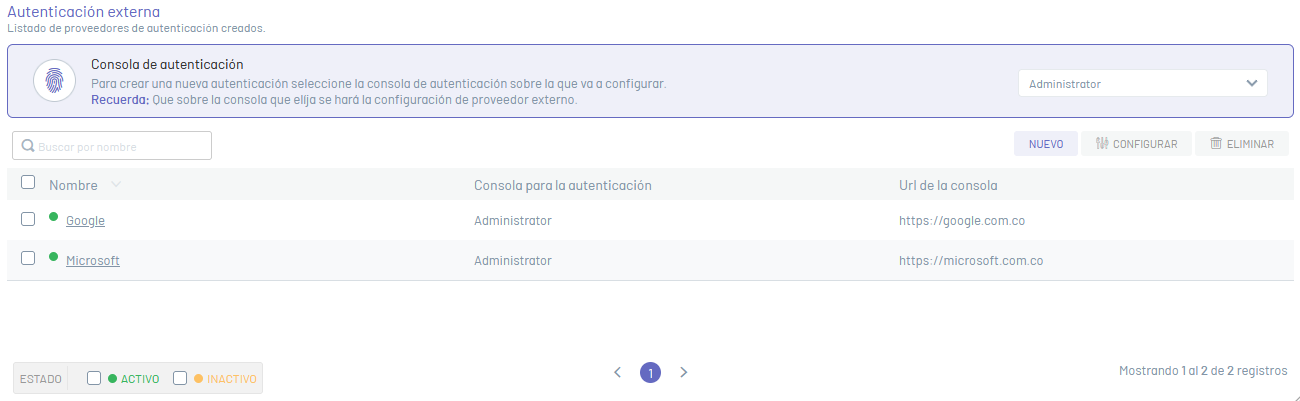This screenshot has height=401, width=1300.
Task: Click the trash icon on the ELIMINAR button
Action: pyautogui.click(x=1216, y=144)
